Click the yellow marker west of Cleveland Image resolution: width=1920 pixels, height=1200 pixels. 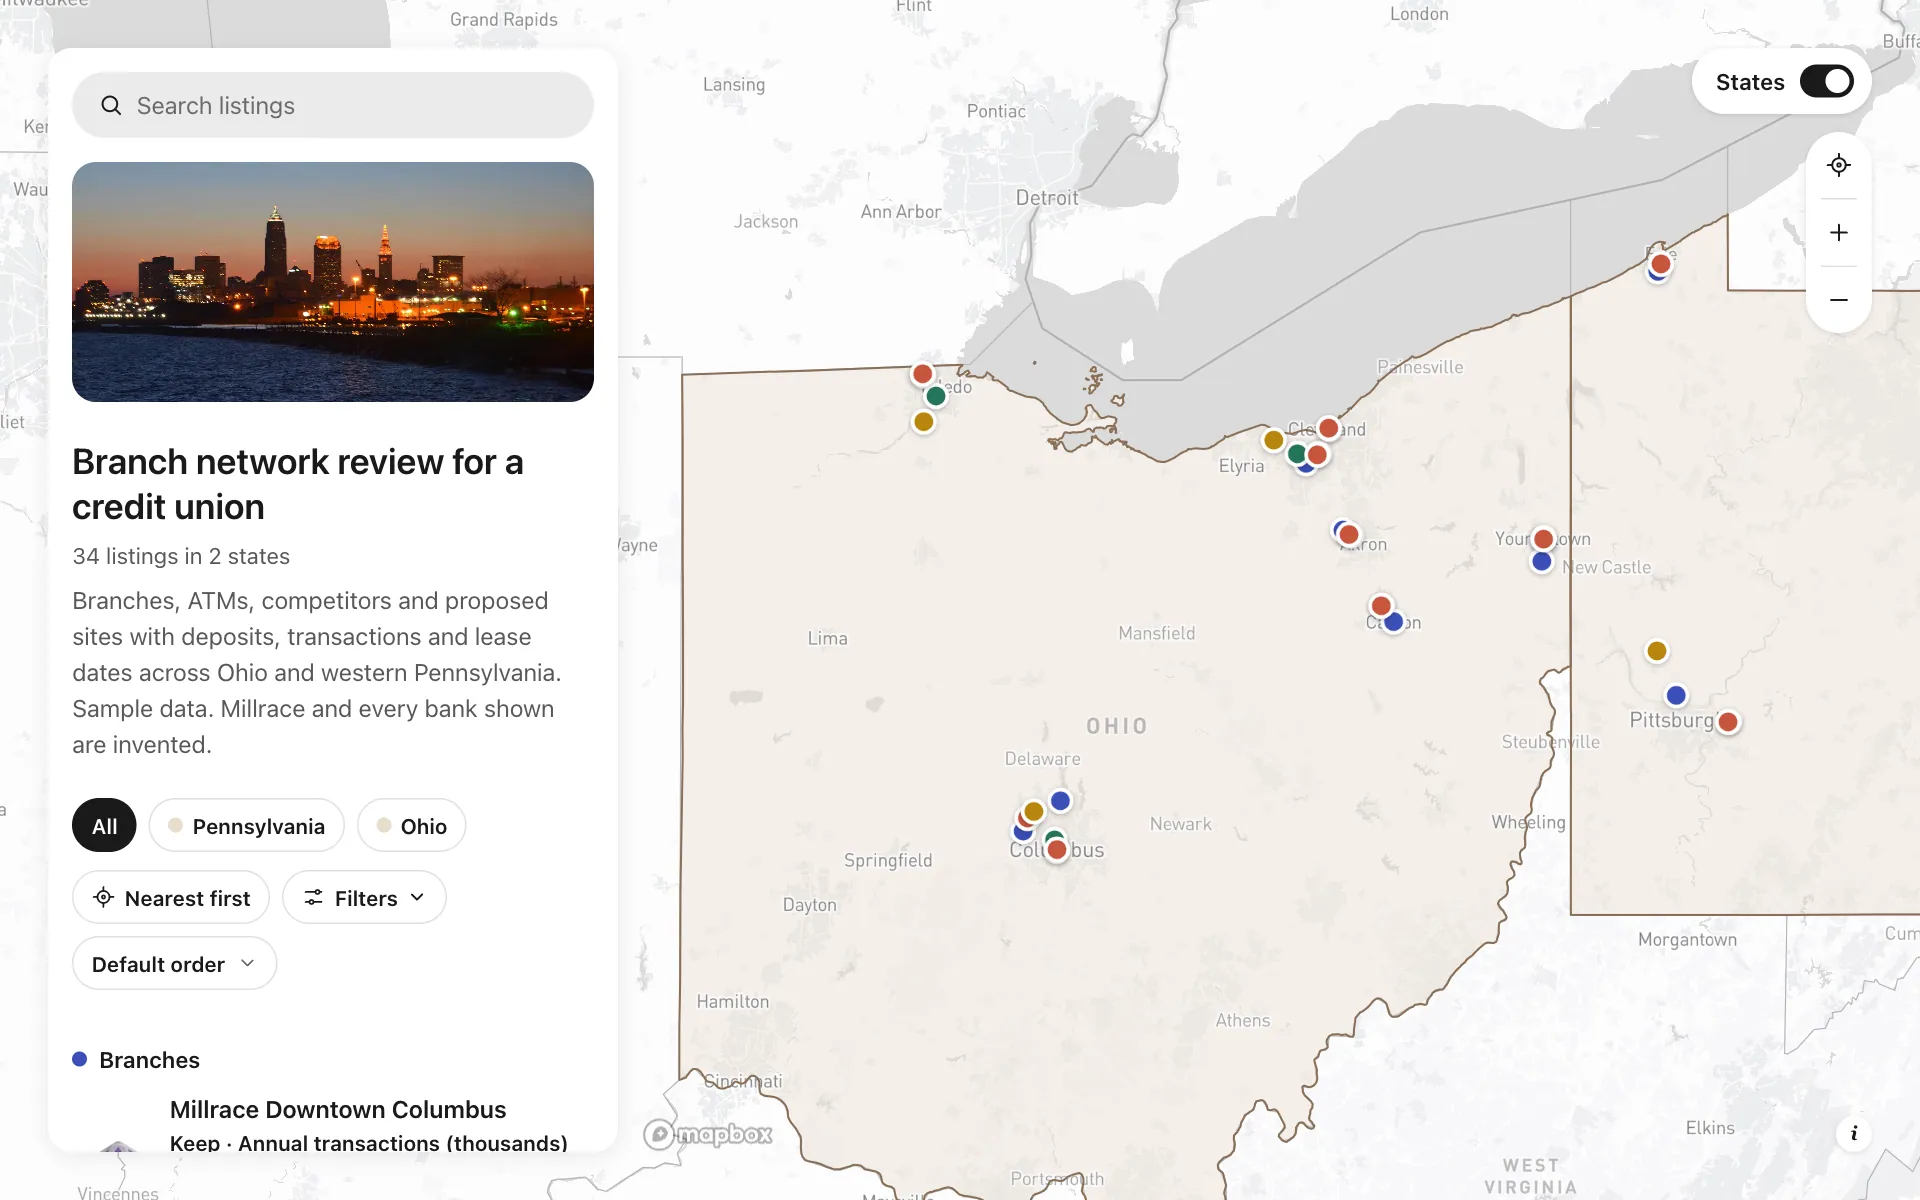[x=1274, y=440]
